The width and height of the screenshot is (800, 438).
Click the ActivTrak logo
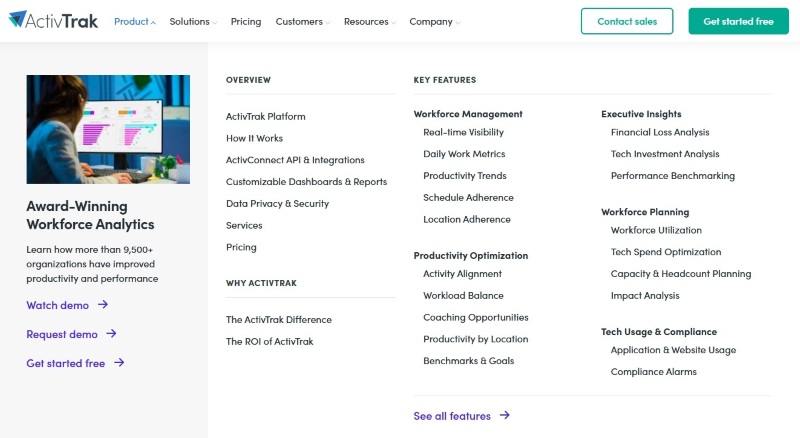pos(53,20)
